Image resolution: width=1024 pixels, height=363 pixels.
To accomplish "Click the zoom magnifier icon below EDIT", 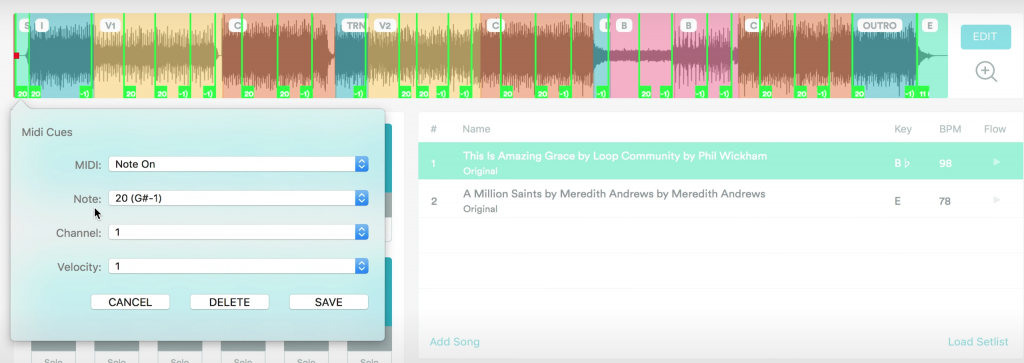I will pyautogui.click(x=986, y=71).
